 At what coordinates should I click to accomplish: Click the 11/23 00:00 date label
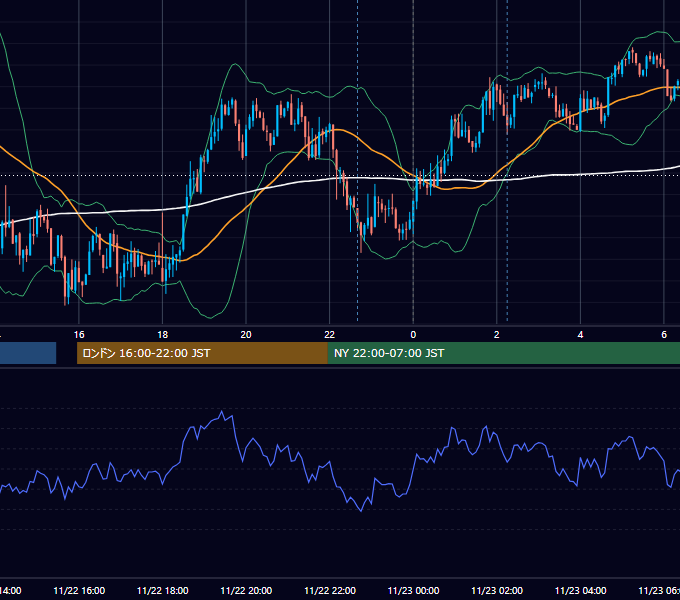(x=413, y=590)
